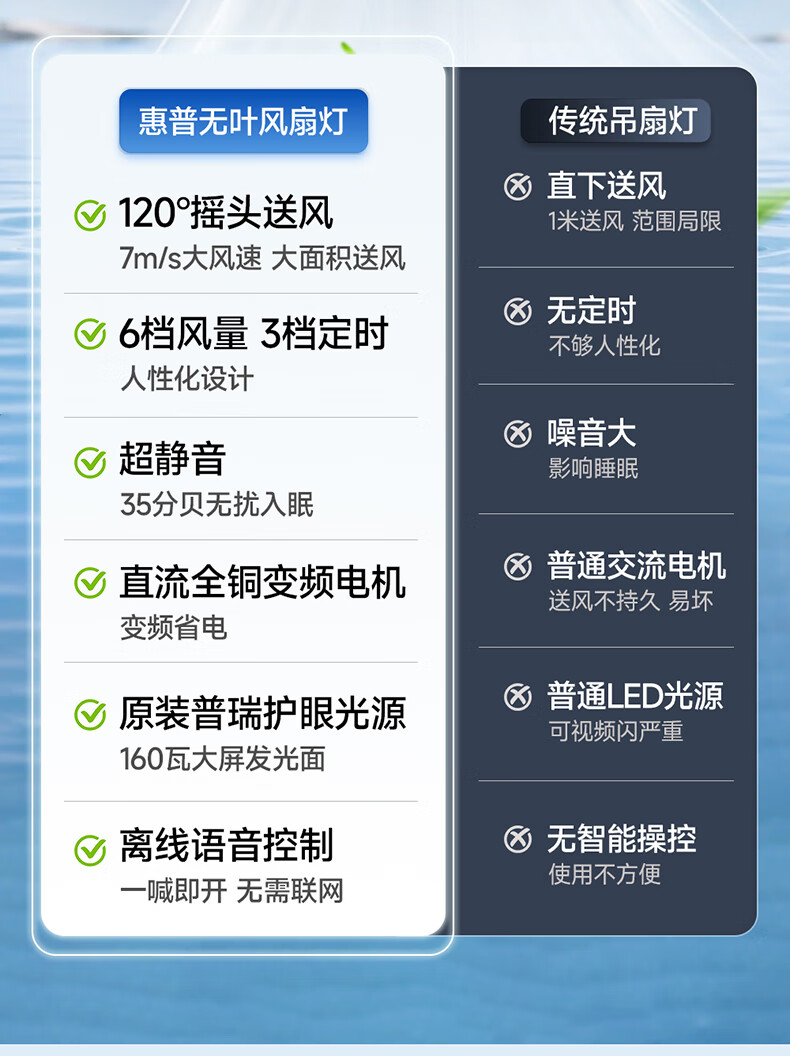Click the cross icon beside 噪音大
Image resolution: width=790 pixels, height=1056 pixels.
(x=517, y=434)
